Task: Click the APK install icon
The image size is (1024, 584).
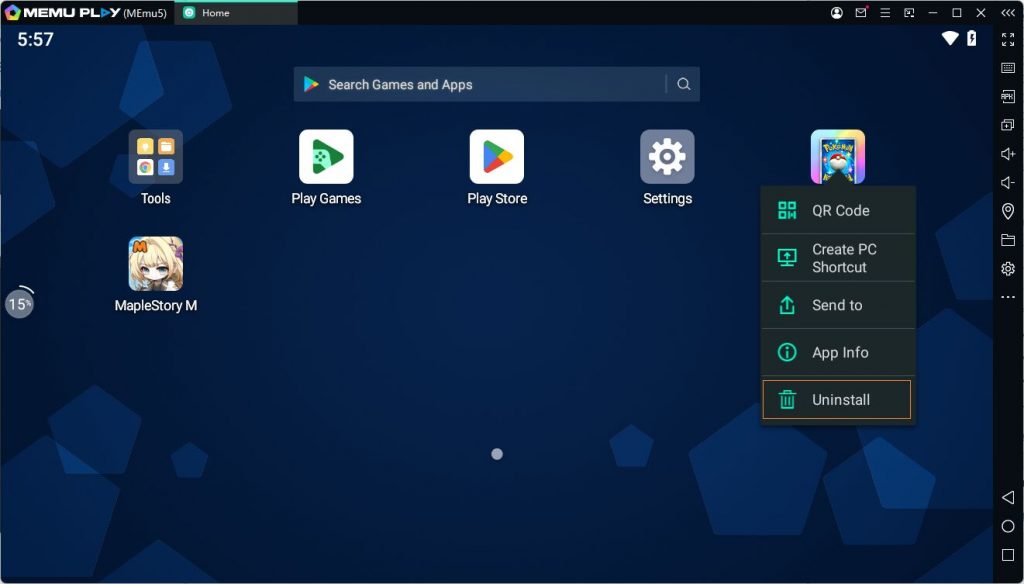Action: tap(1007, 97)
